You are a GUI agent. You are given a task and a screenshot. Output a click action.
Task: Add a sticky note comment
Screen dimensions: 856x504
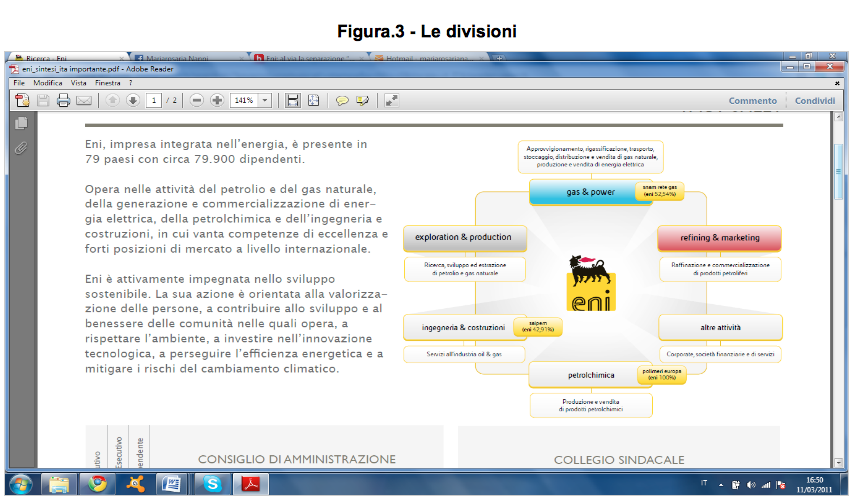click(x=342, y=100)
